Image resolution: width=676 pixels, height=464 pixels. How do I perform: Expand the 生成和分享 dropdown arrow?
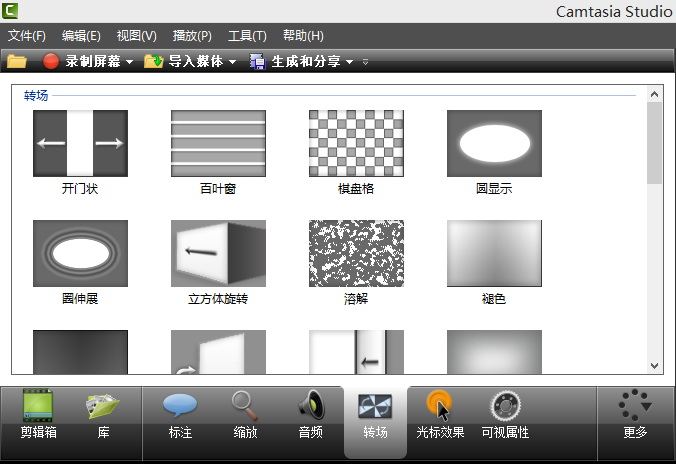350,62
